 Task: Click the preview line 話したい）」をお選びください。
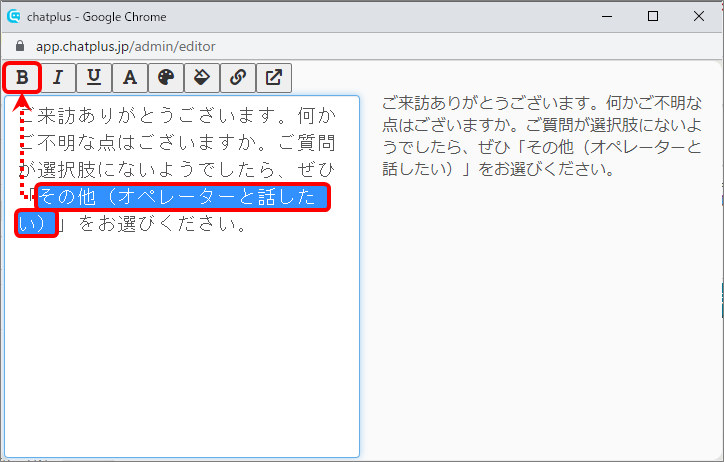pos(498,169)
